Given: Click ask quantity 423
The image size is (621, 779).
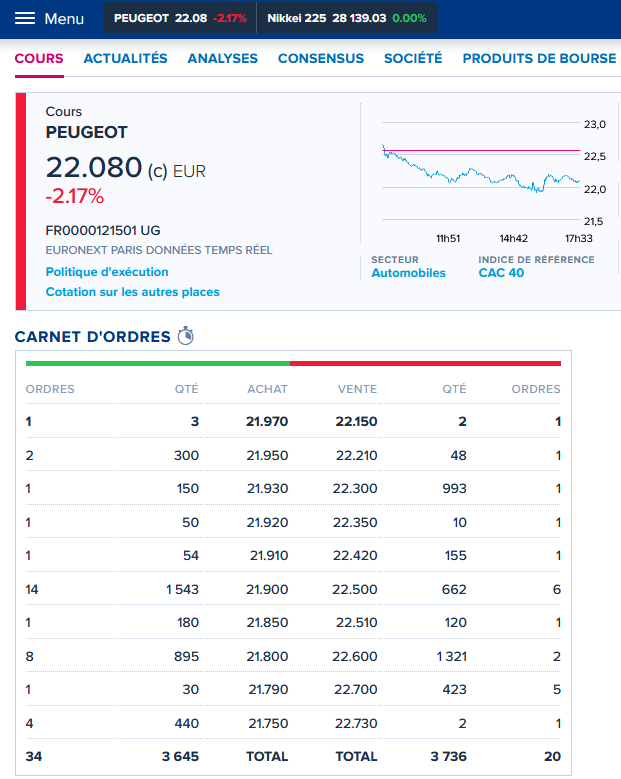Looking at the screenshot, I should point(454,690).
